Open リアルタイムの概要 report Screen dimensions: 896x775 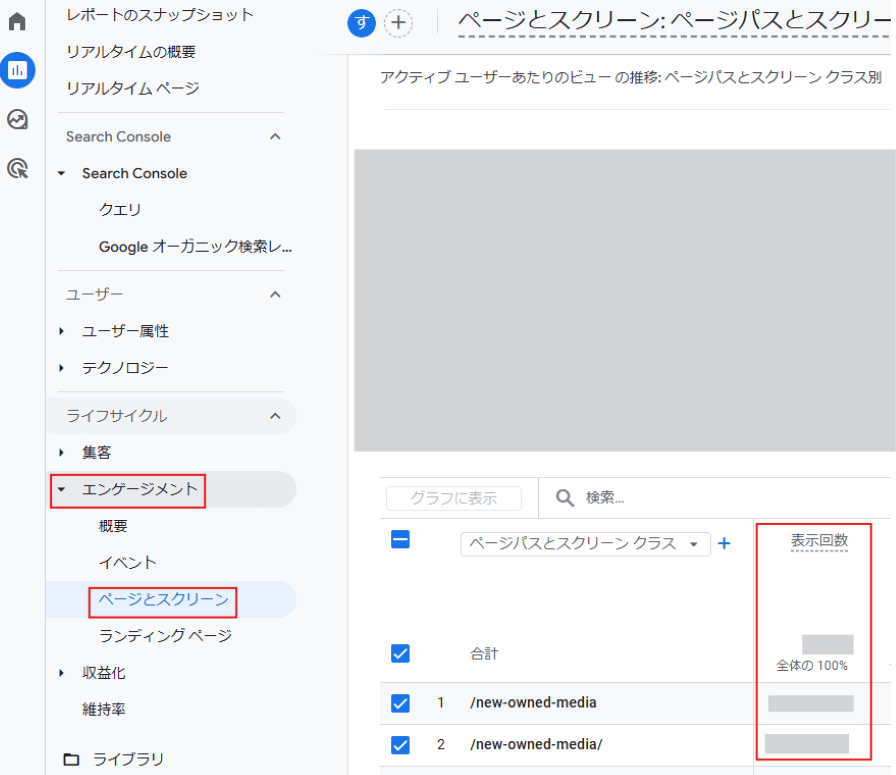tap(131, 52)
